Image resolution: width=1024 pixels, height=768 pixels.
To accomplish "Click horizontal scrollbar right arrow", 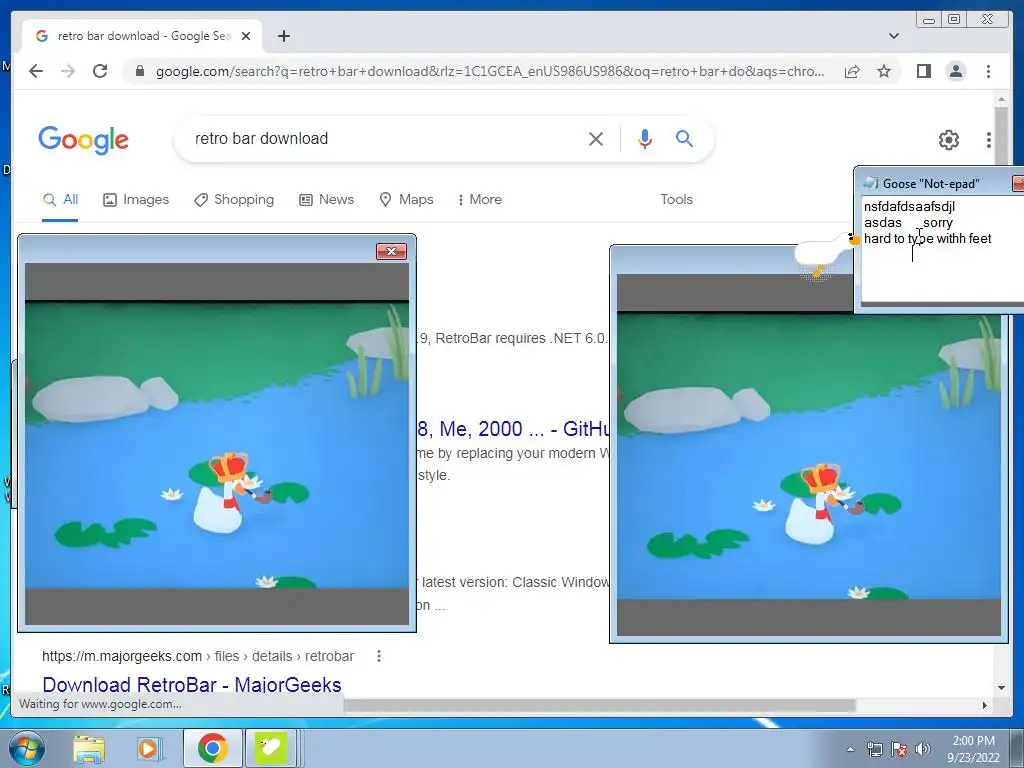I will (x=985, y=705).
